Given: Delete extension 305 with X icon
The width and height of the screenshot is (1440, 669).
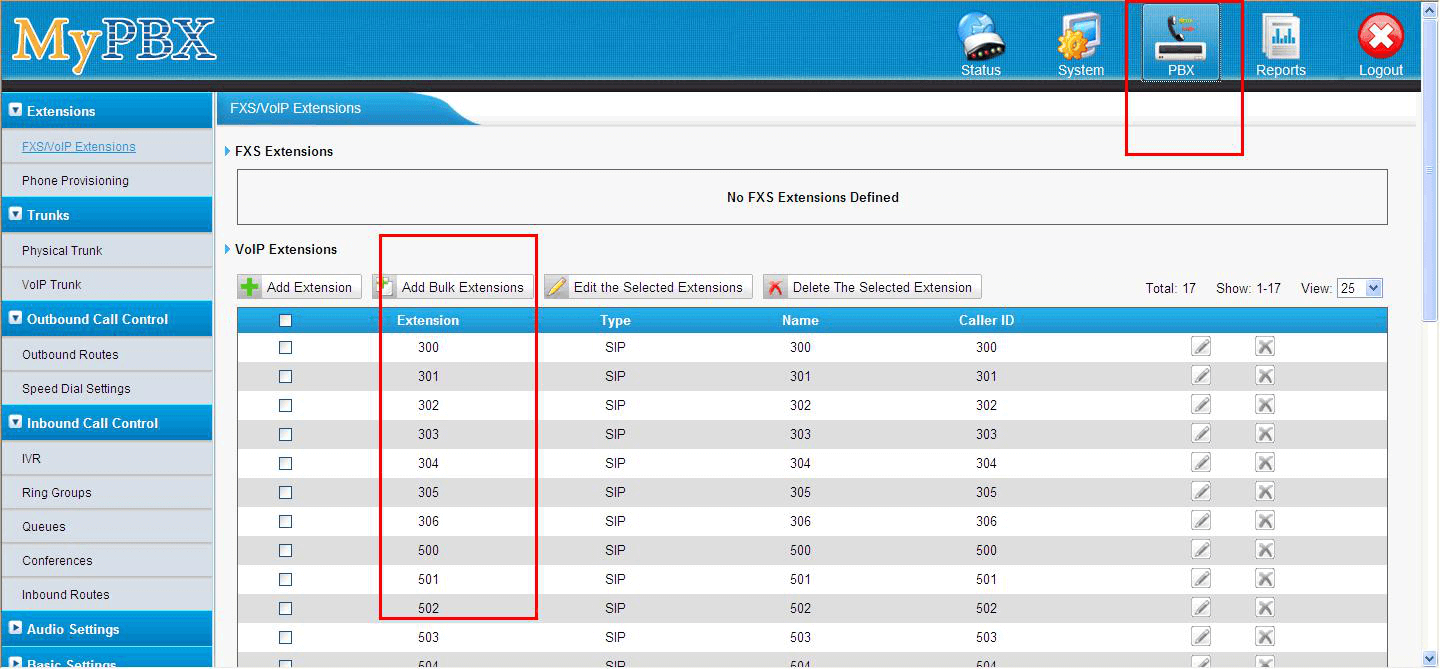Looking at the screenshot, I should pos(1265,492).
